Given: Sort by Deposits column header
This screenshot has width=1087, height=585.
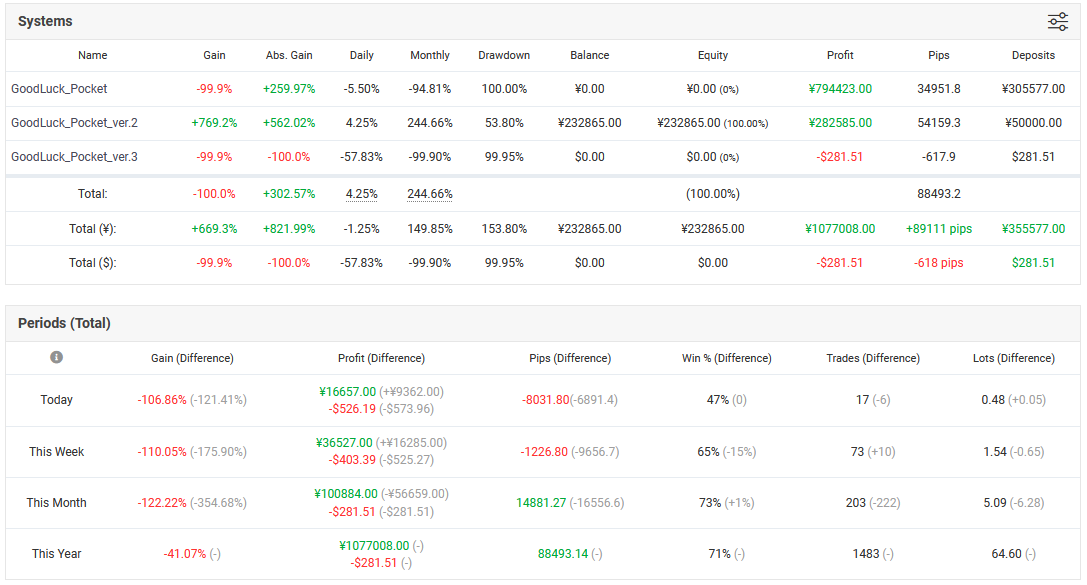Looking at the screenshot, I should tap(1033, 55).
